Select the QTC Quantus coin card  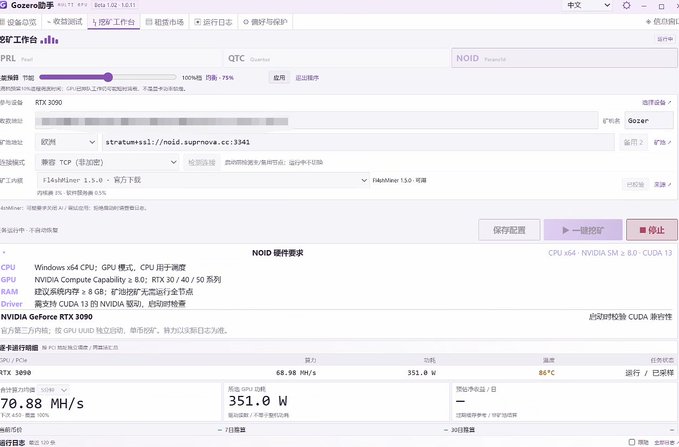[x=336, y=58]
